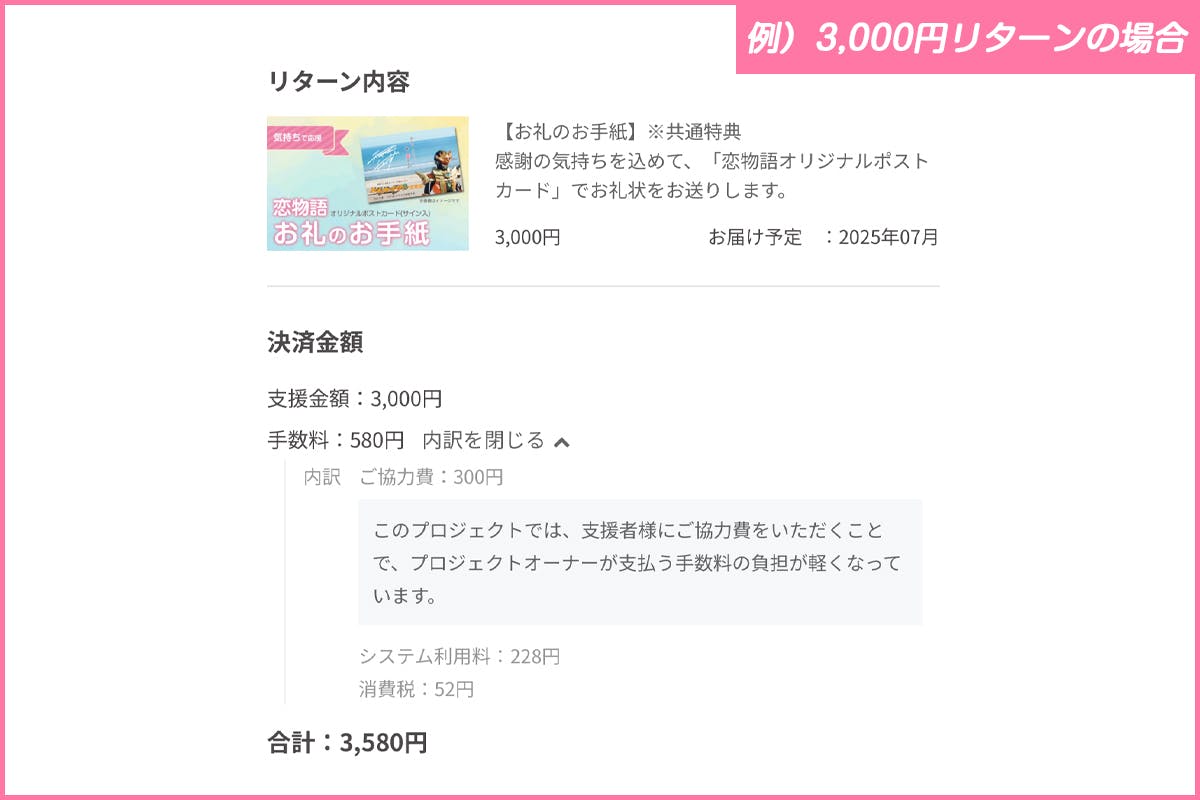Click the return description about postcard

[x=712, y=175]
